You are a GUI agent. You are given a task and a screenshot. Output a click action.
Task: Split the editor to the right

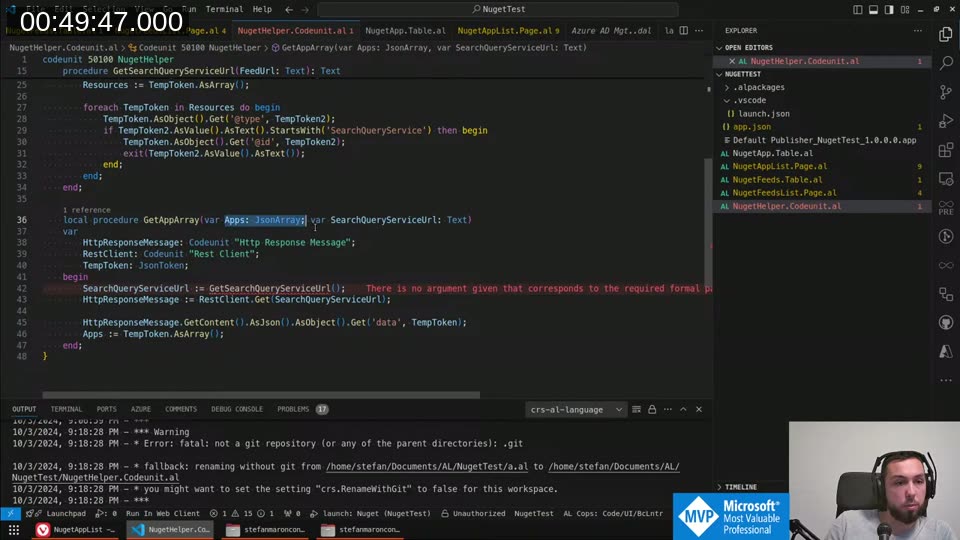click(683, 31)
